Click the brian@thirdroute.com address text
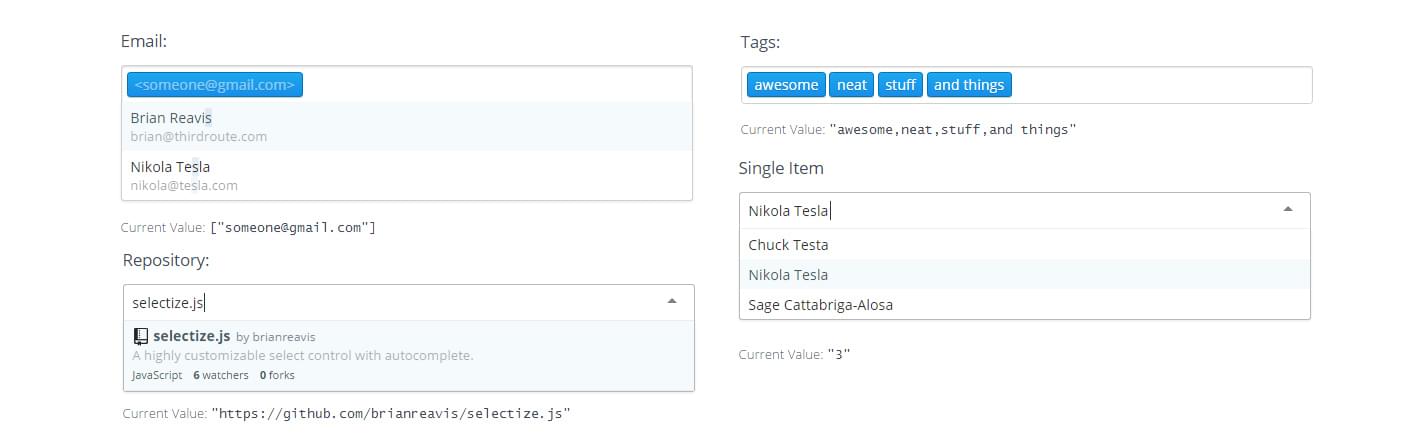The height and width of the screenshot is (443, 1413). (x=198, y=136)
